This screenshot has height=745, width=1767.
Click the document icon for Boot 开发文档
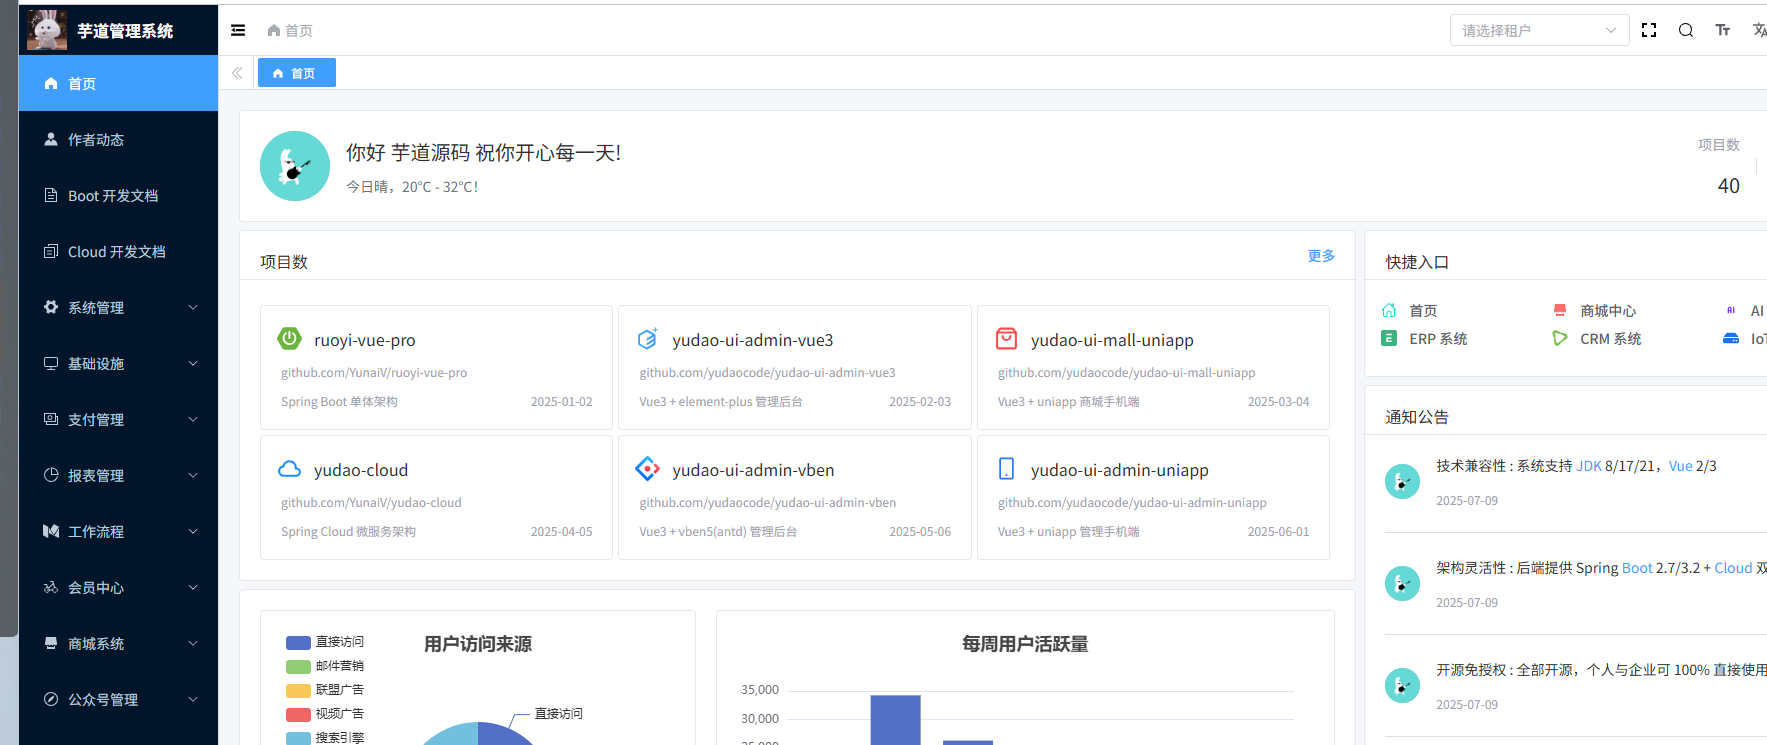[51, 195]
